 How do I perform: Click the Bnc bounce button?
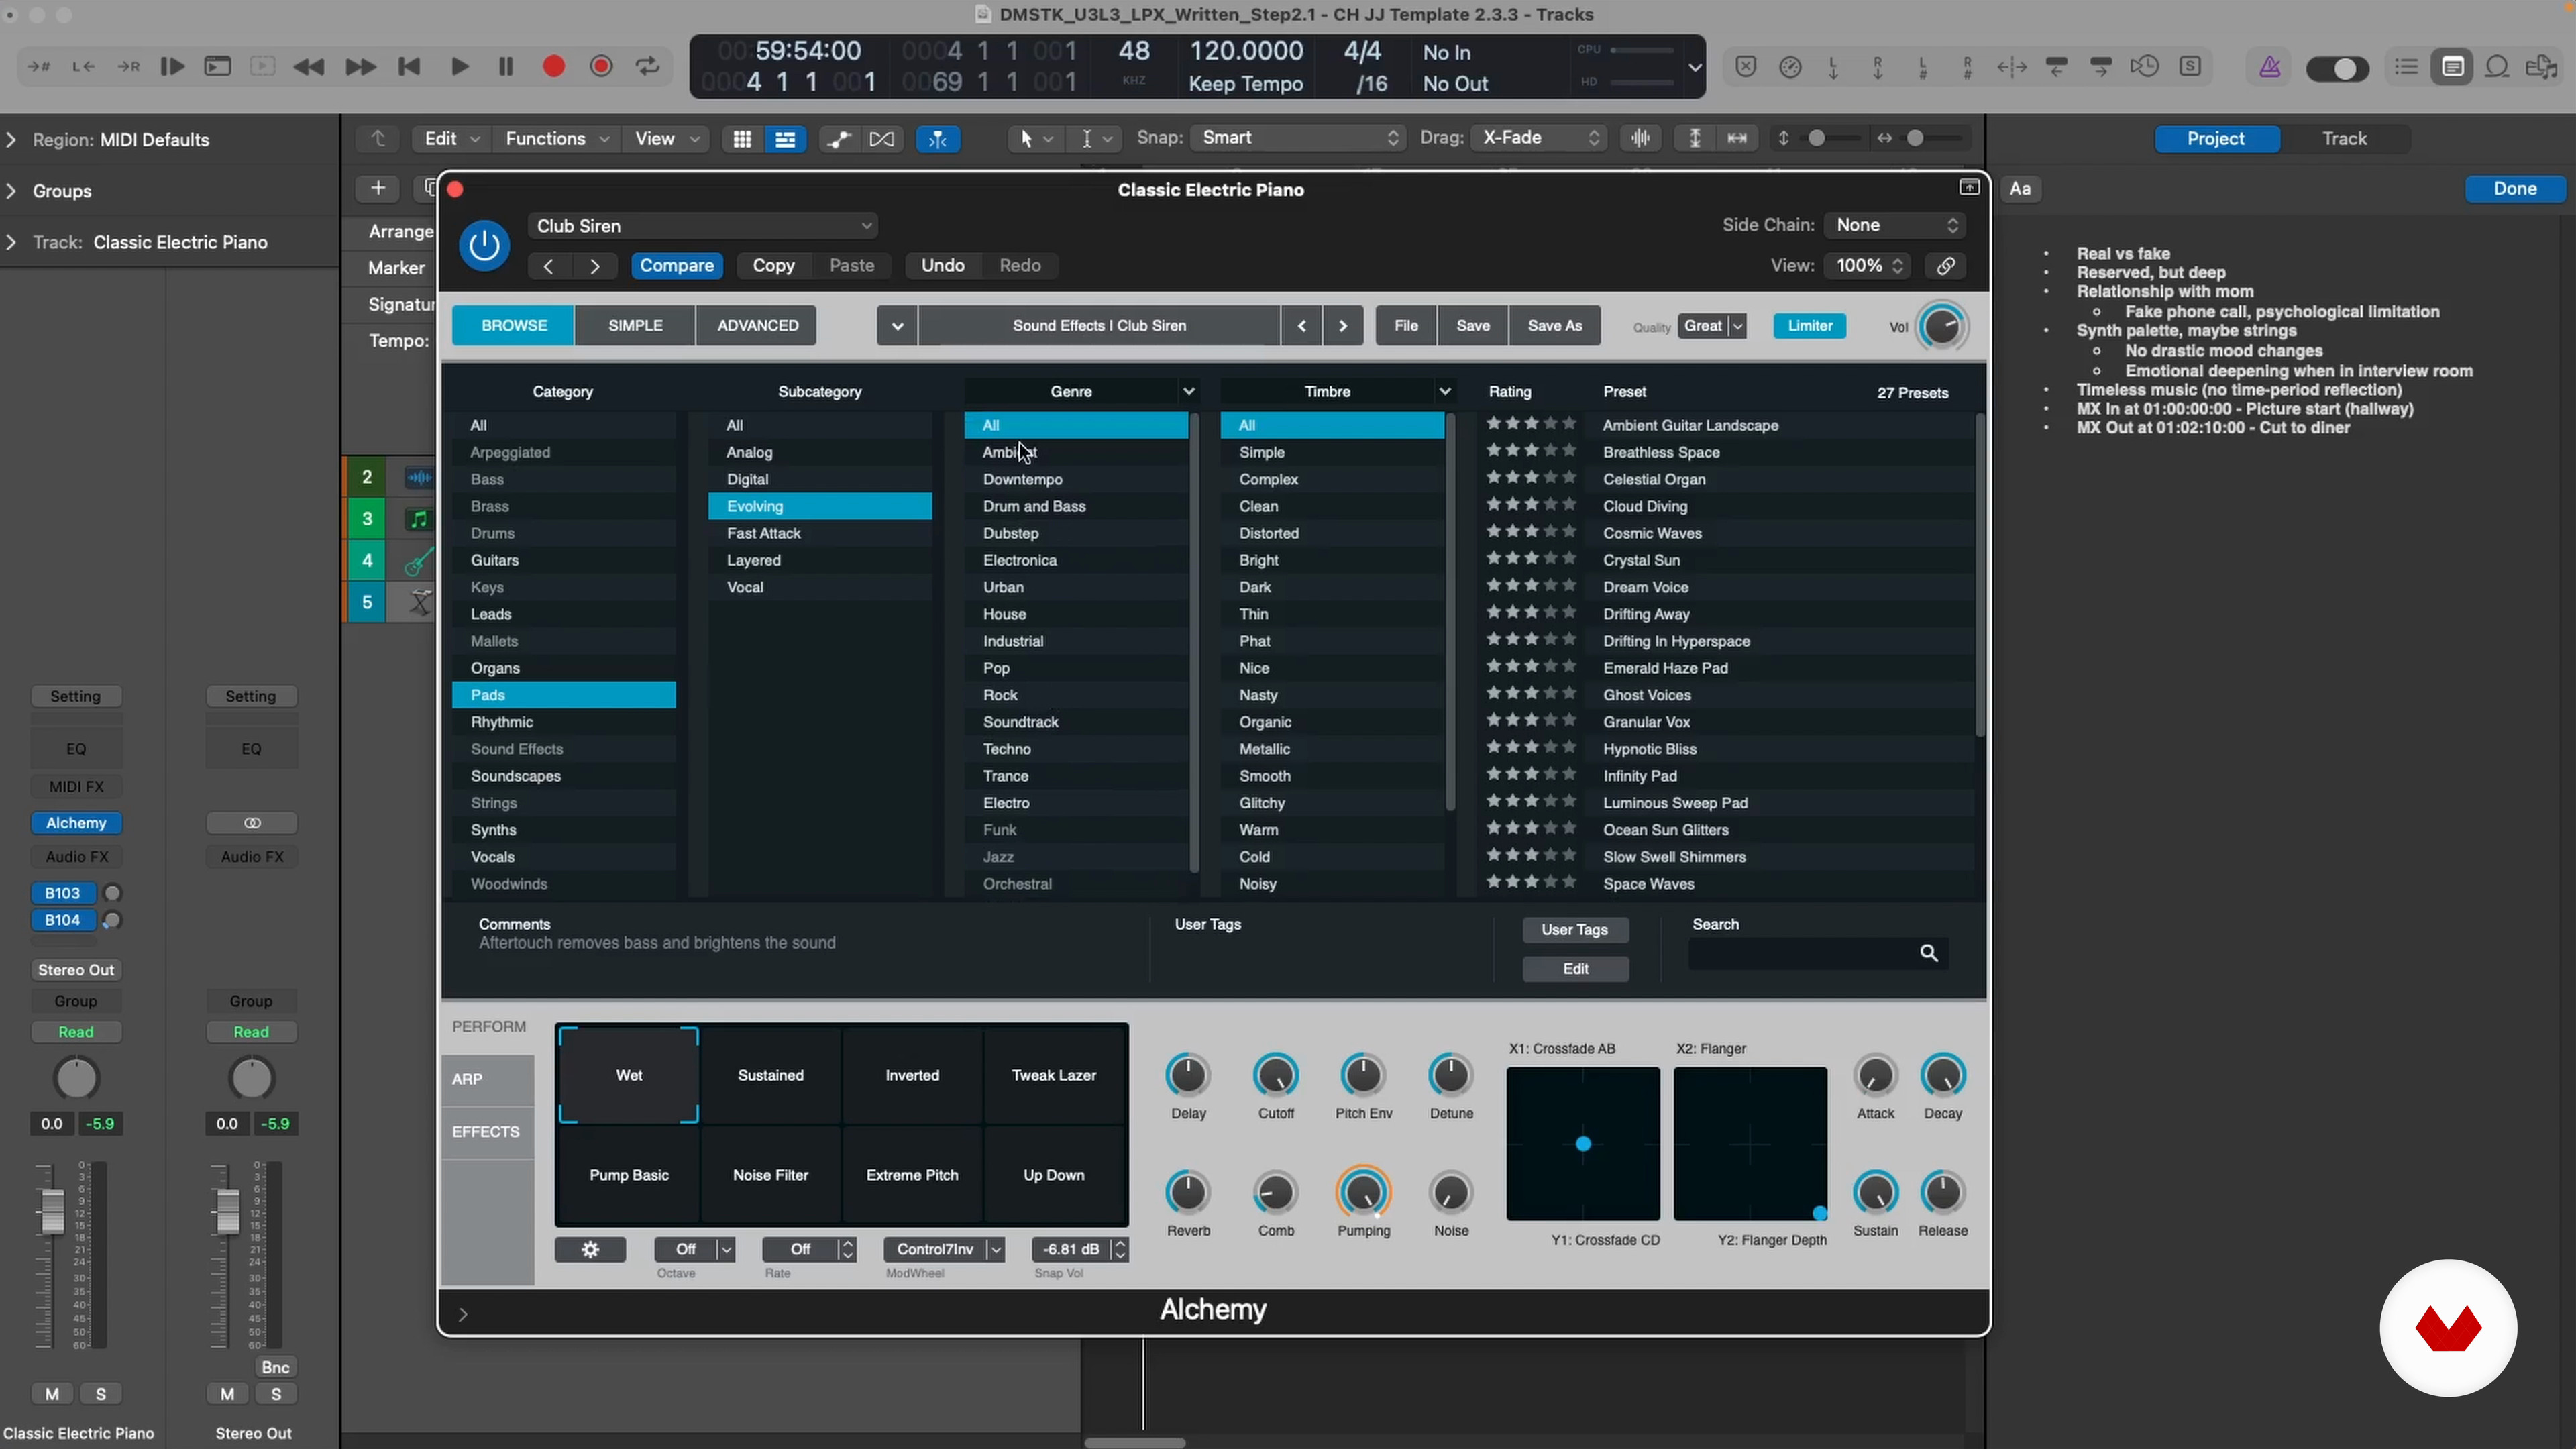[275, 1367]
